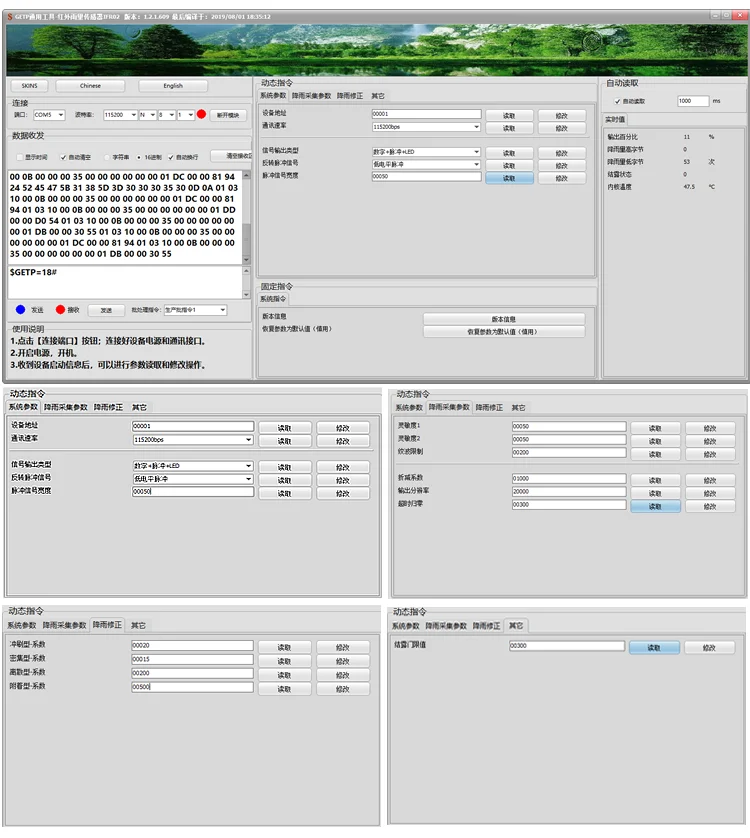Select the 实时值 tab under 自动读取
This screenshot has height=838, width=750.
(x=615, y=119)
